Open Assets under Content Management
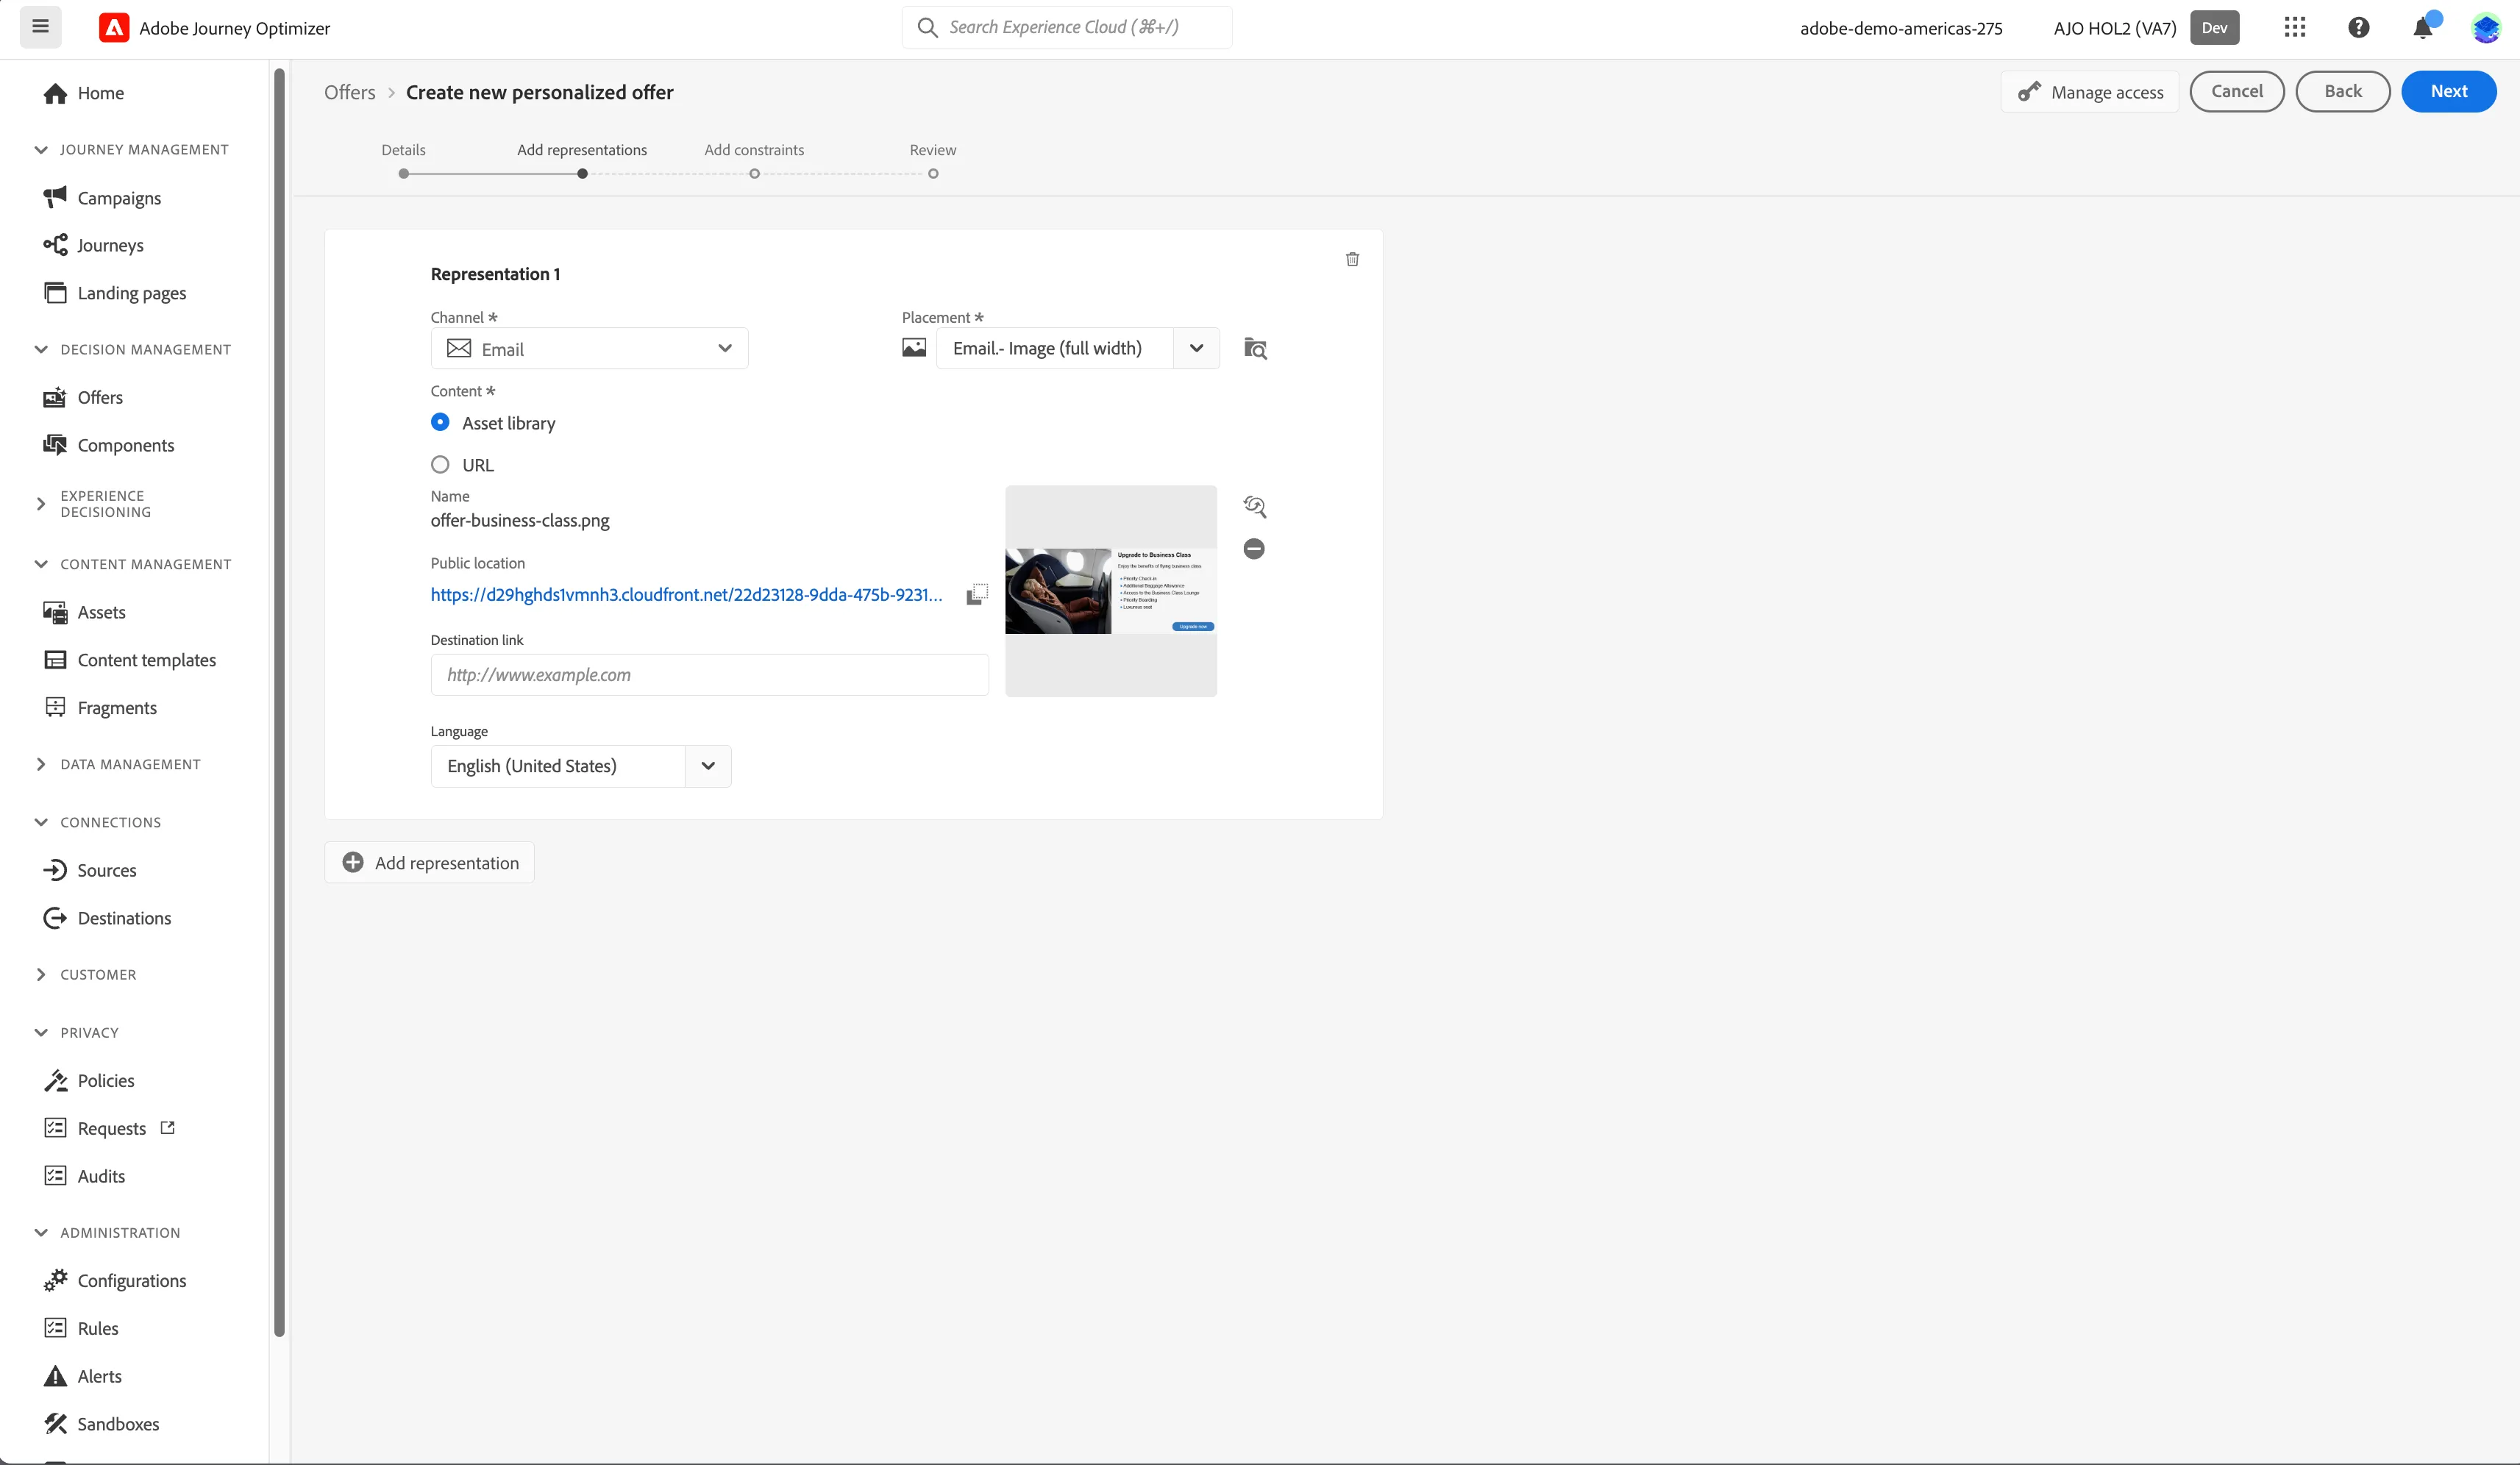2520x1465 pixels. [101, 612]
